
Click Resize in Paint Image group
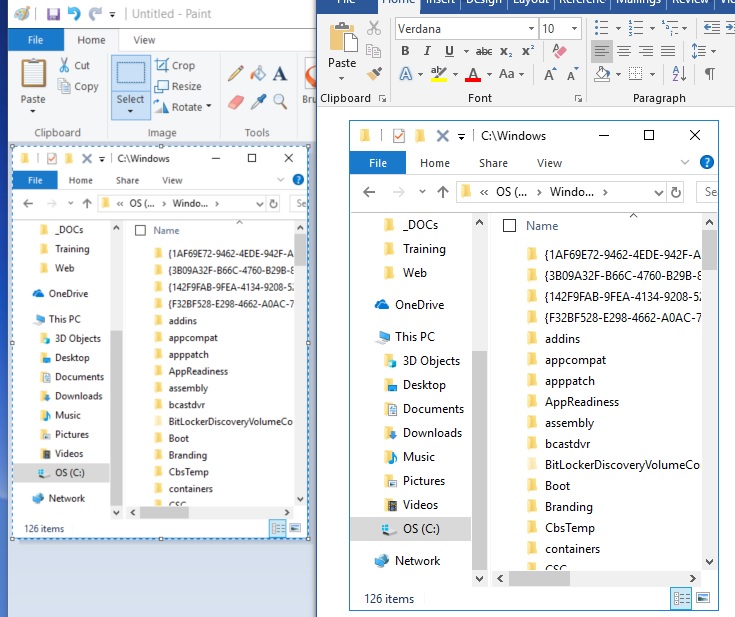(x=178, y=86)
